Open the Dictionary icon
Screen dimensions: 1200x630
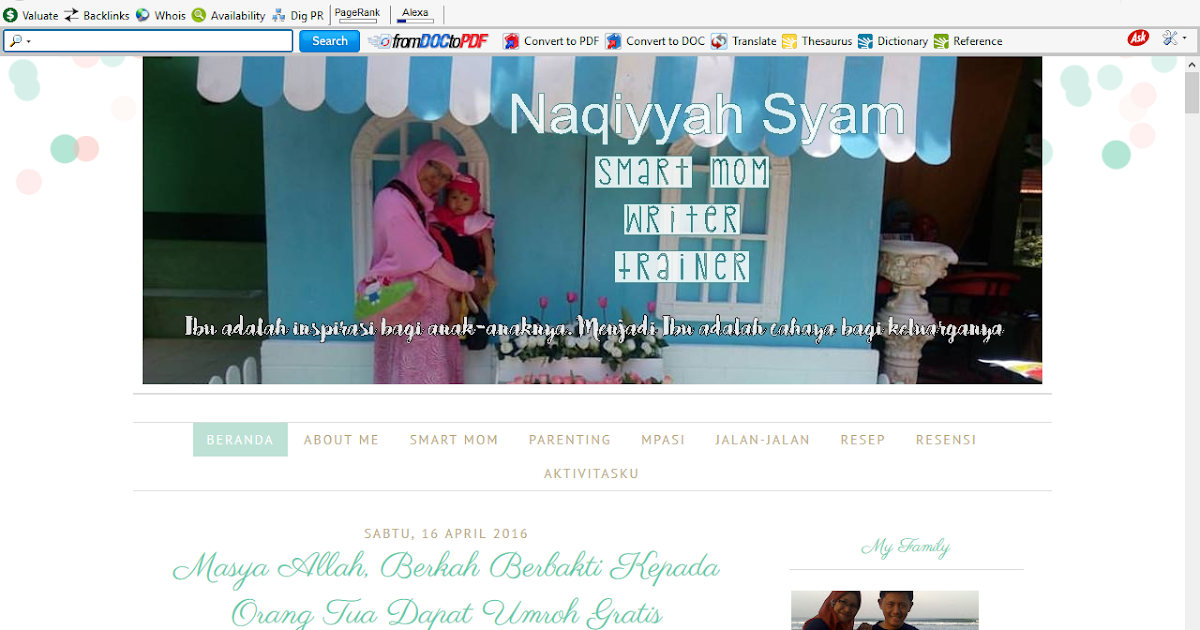[x=865, y=41]
